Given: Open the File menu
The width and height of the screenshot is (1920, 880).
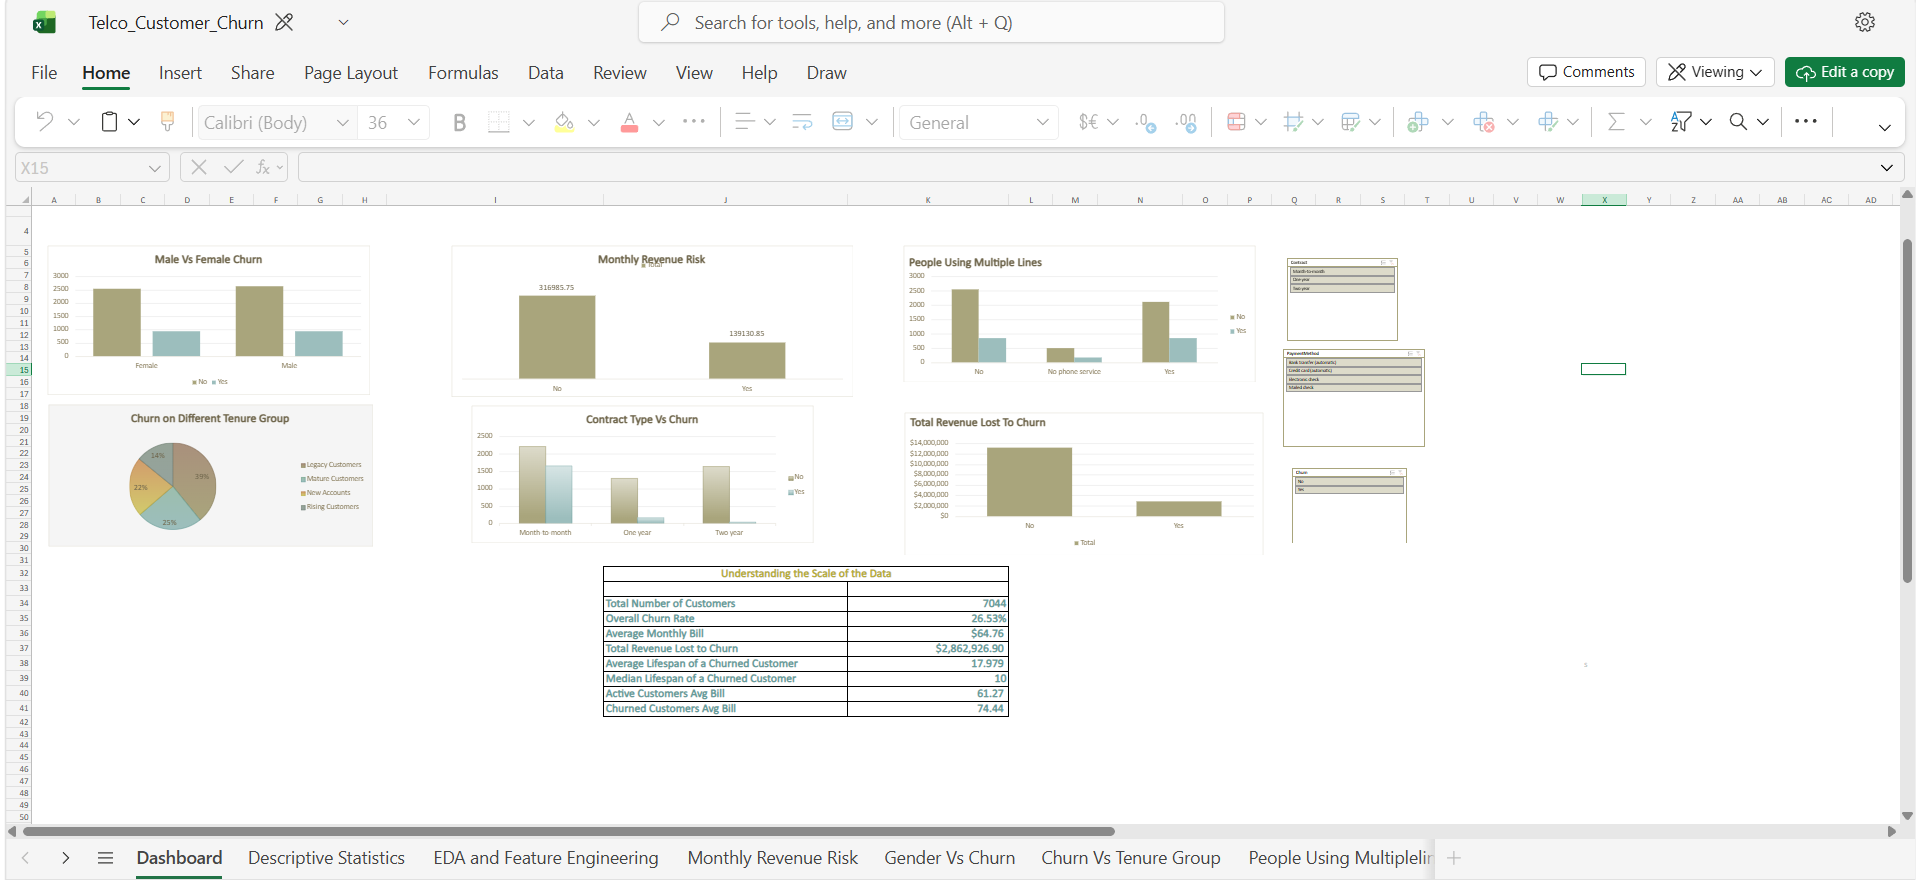Looking at the screenshot, I should click(44, 73).
